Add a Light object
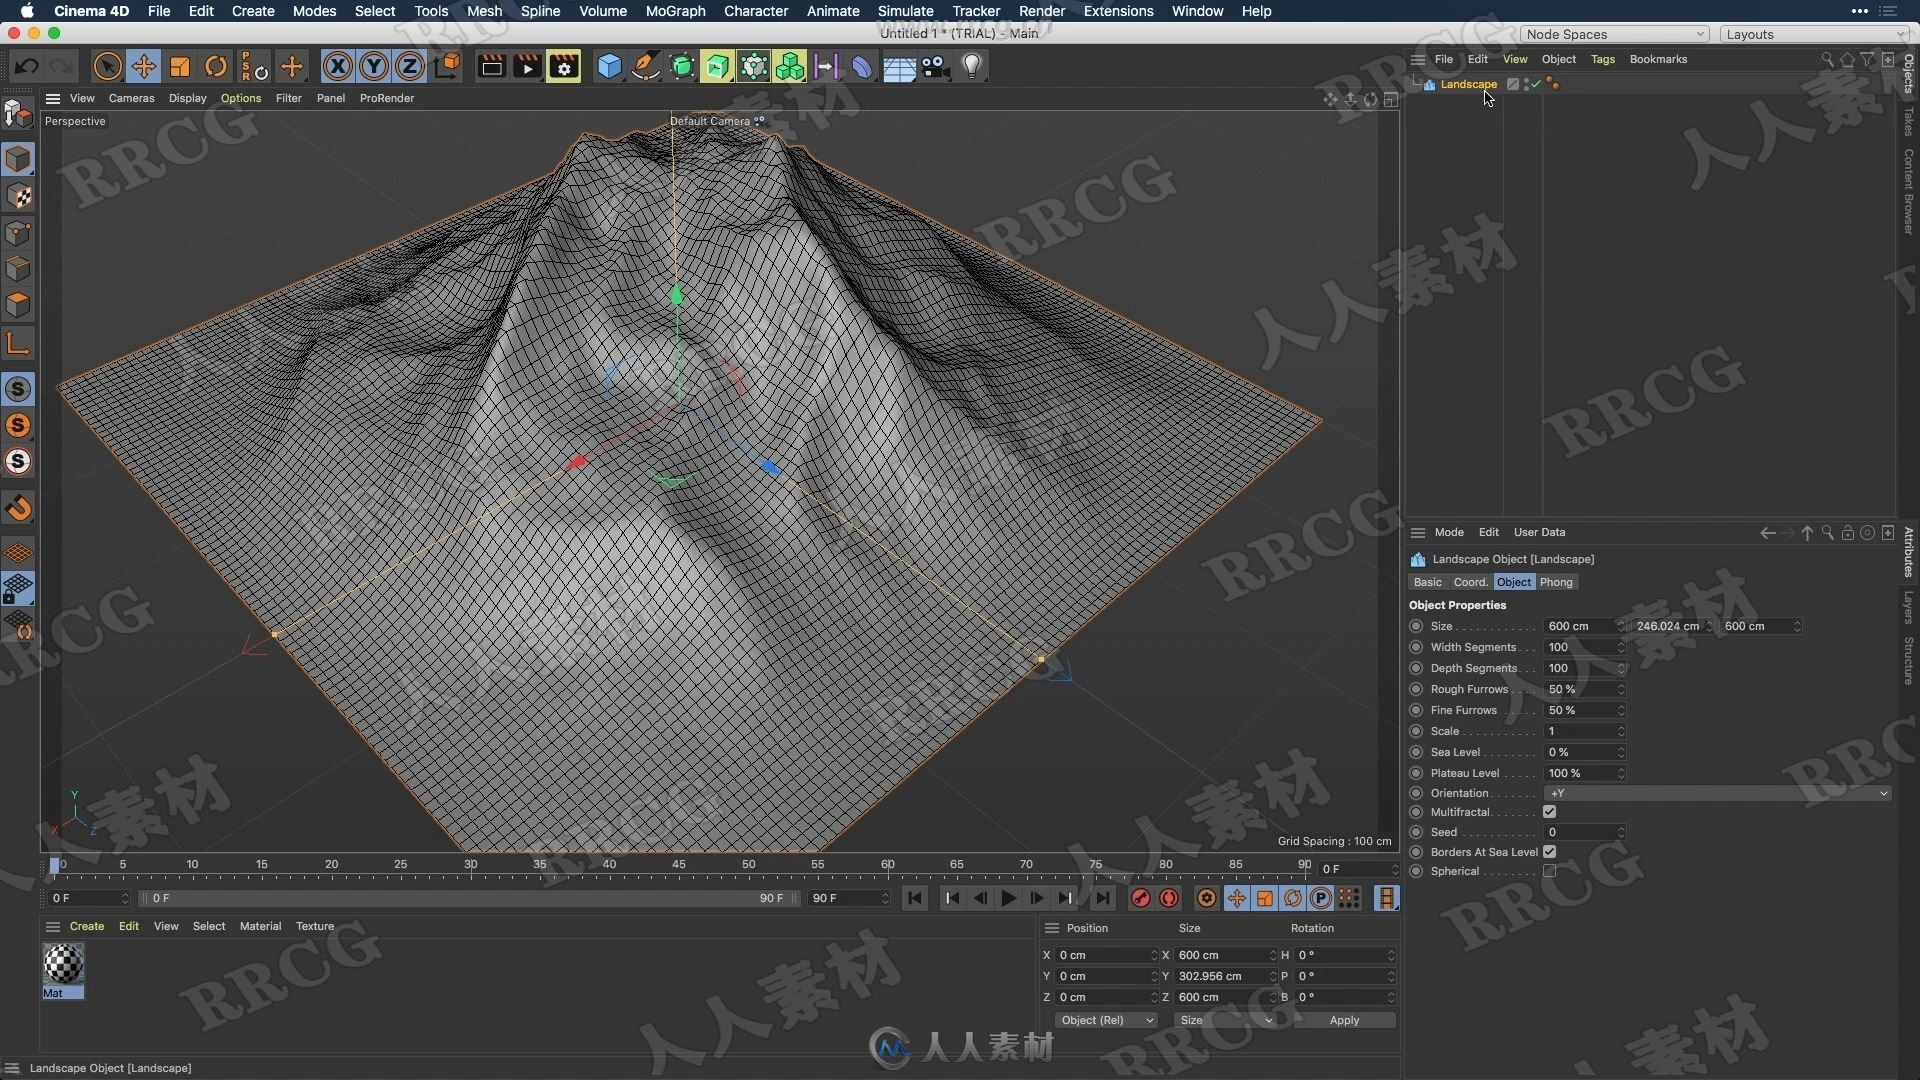1920x1080 pixels. (x=972, y=67)
